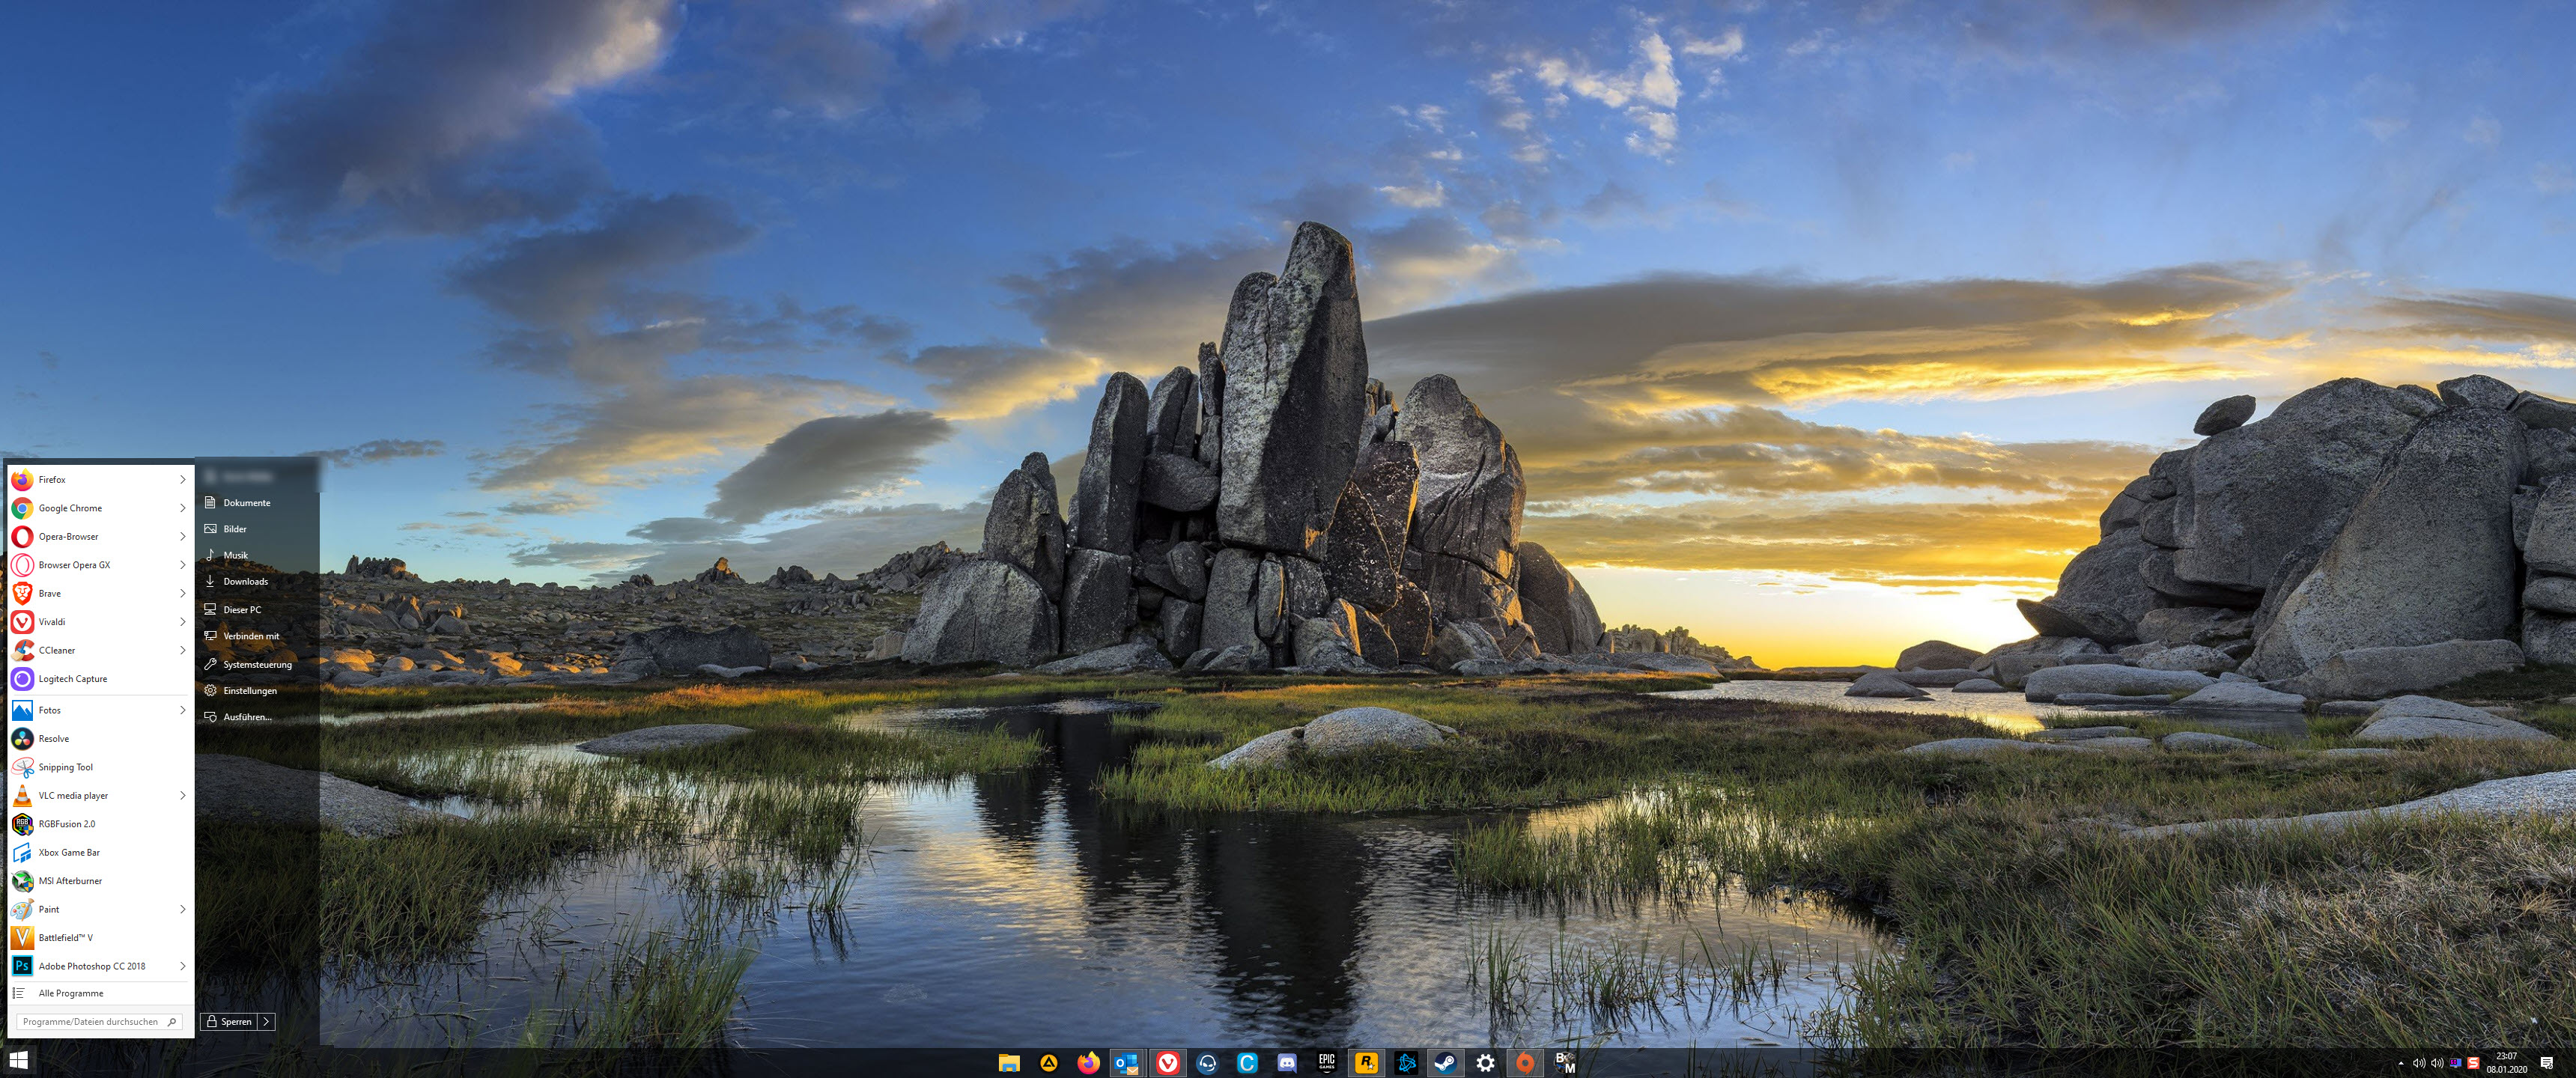Open the Battle.net taskbar icon
This screenshot has width=2576, height=1078.
pos(1406,1063)
